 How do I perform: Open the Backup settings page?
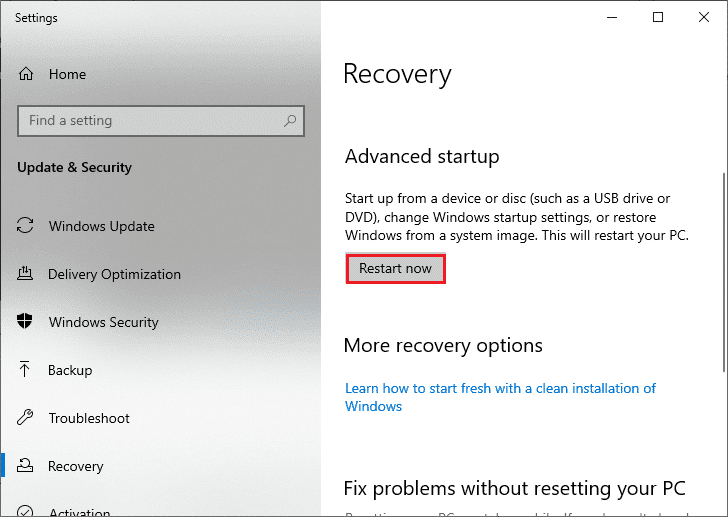tap(70, 370)
